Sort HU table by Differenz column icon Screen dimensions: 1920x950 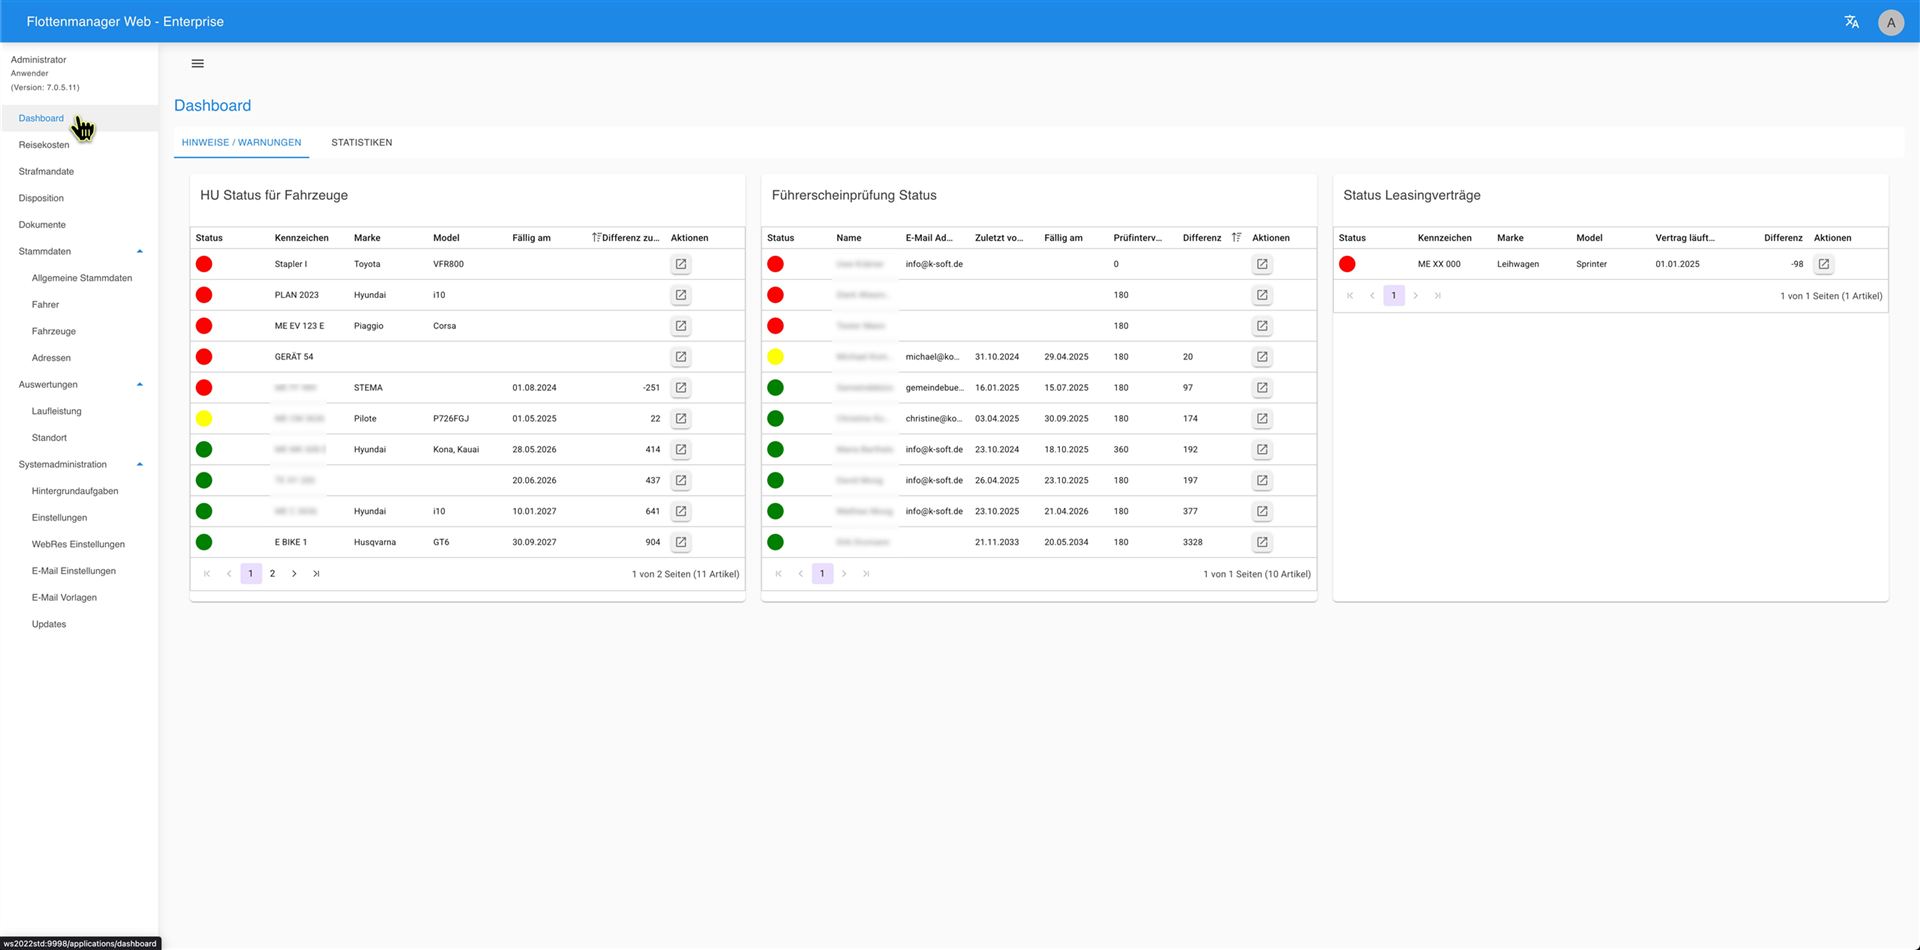596,238
